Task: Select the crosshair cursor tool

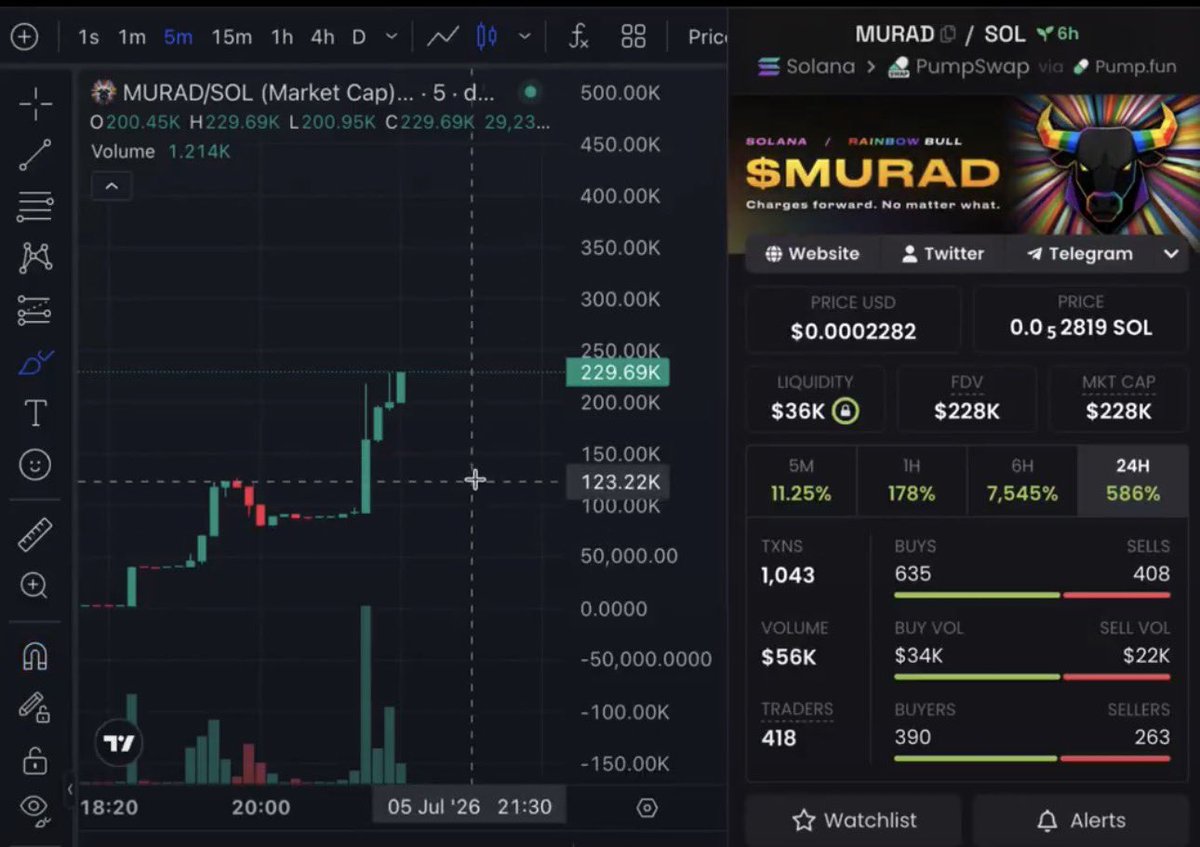Action: [35, 103]
